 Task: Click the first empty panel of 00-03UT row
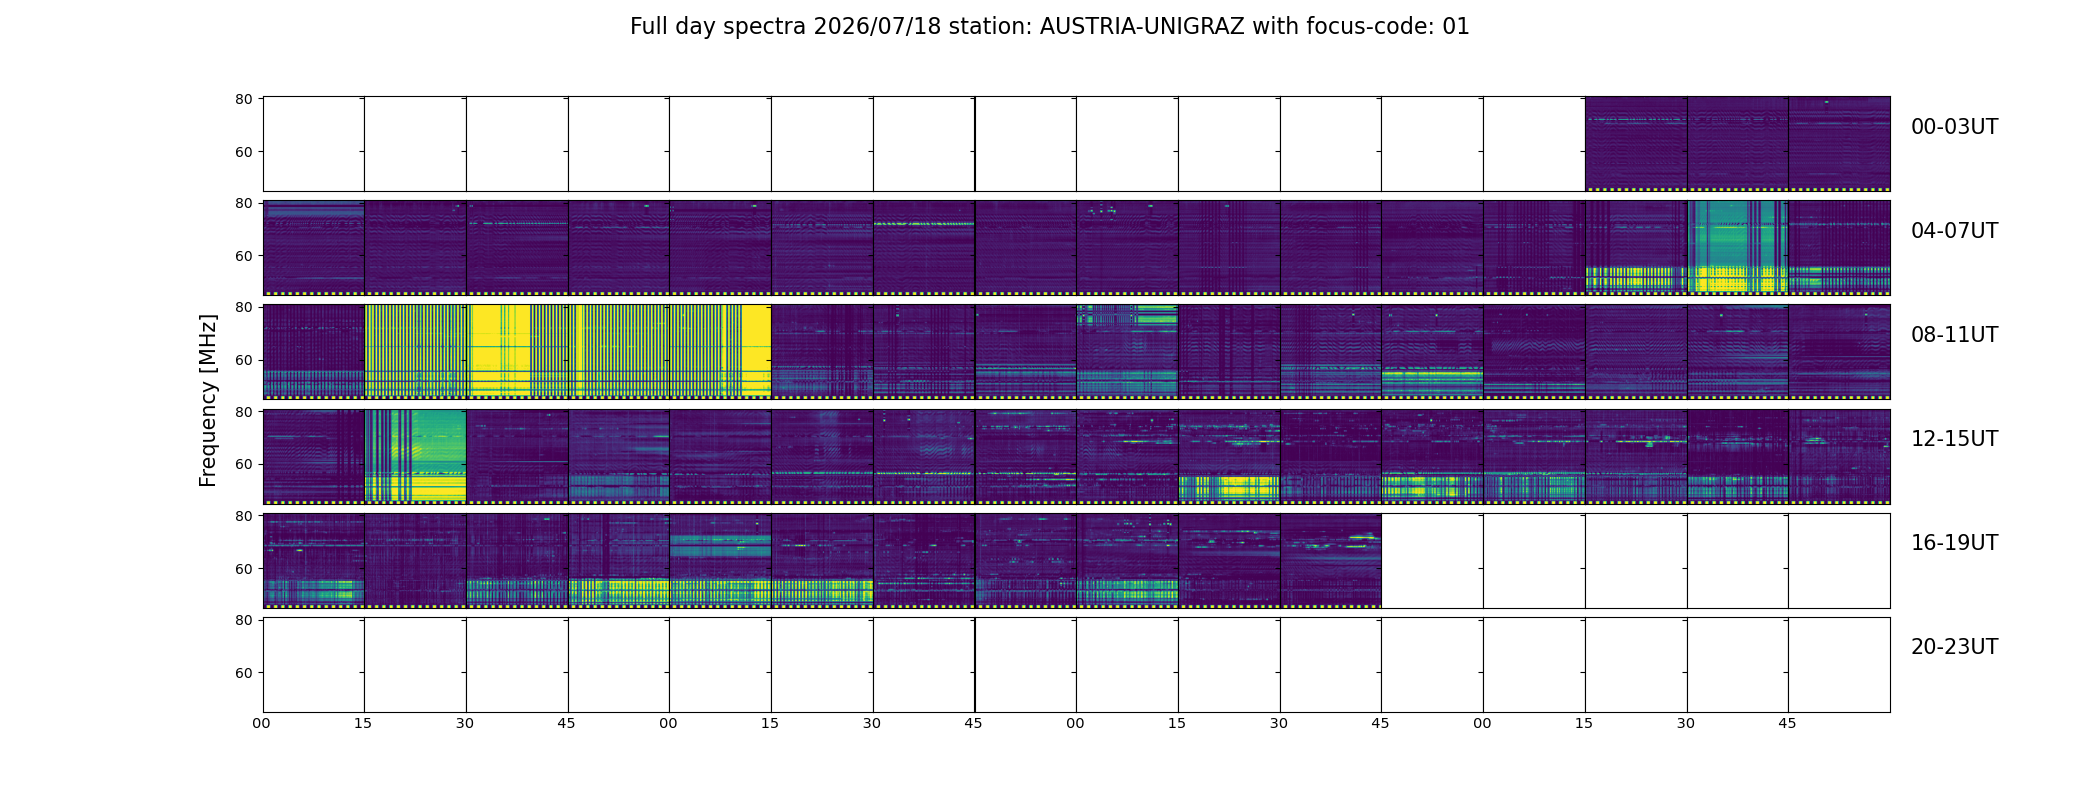click(x=314, y=143)
